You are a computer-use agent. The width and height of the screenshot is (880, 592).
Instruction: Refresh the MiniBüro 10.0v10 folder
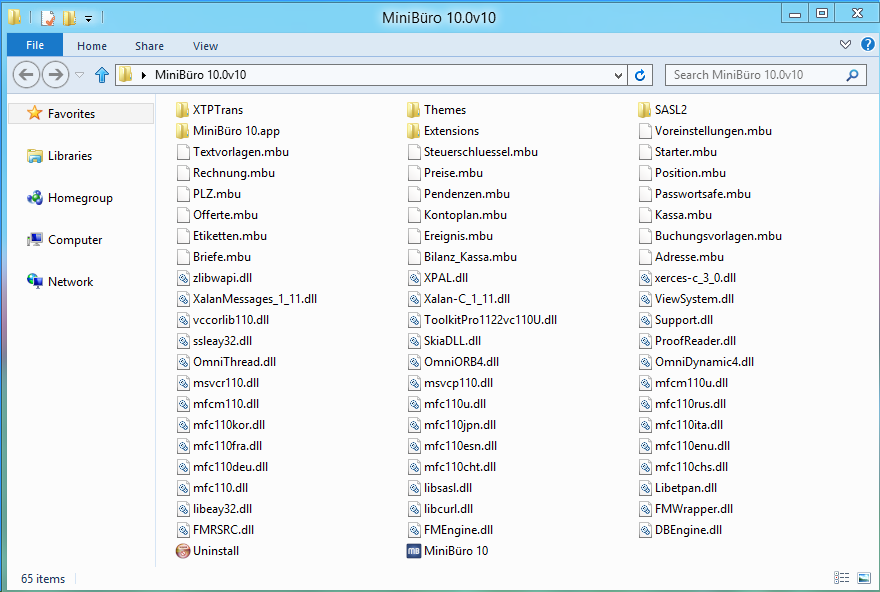pyautogui.click(x=640, y=75)
